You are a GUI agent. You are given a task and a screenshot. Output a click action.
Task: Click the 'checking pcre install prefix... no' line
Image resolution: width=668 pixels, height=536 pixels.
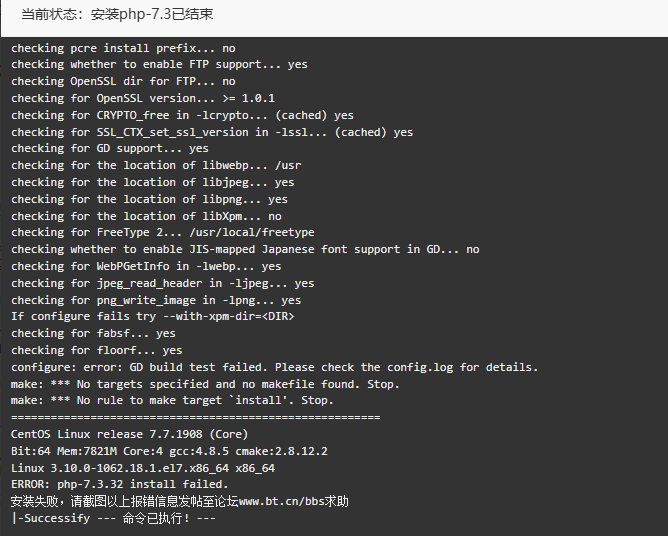point(123,48)
